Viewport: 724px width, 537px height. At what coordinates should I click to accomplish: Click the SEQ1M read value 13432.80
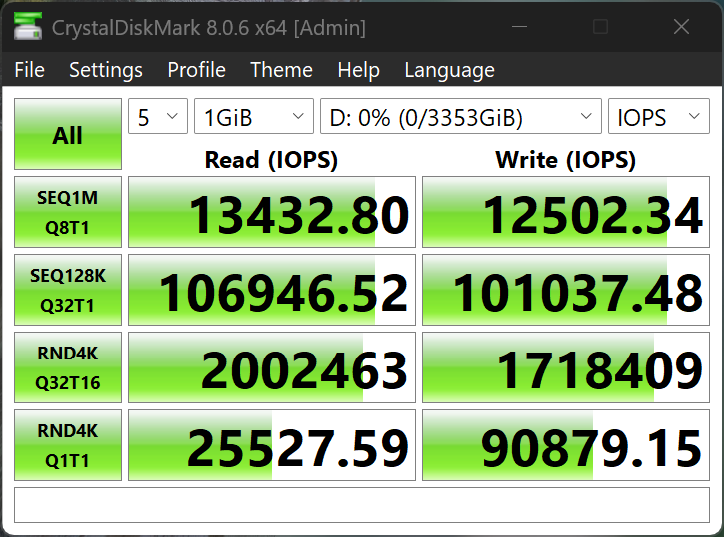click(272, 212)
